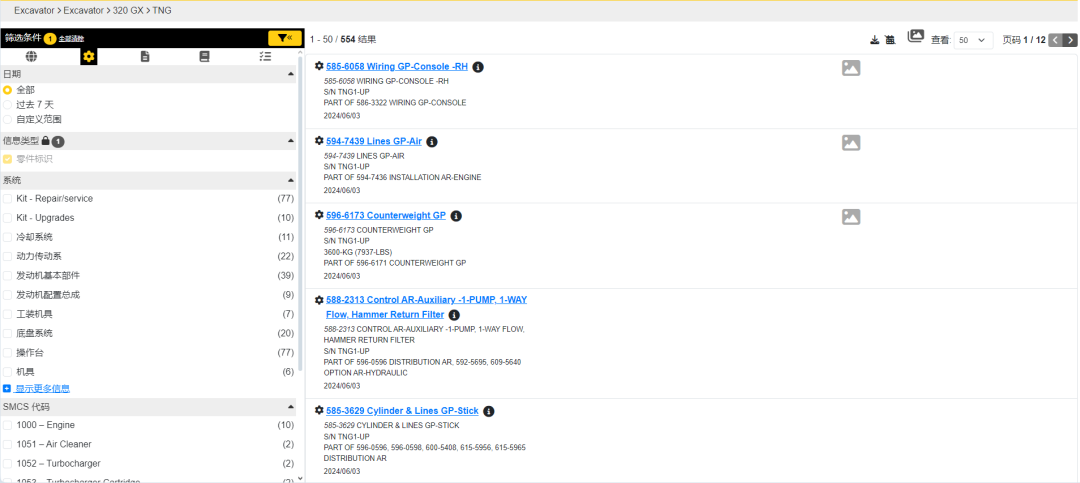Go to next results page
Viewport: 1080px width, 483px height.
[1068, 40]
